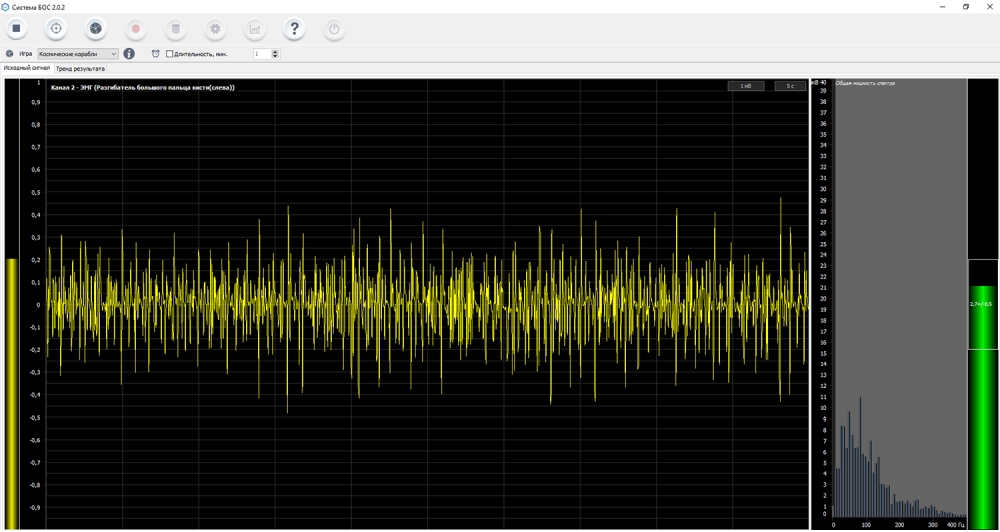Decrease duration with the spinner down arrow
This screenshot has width=1000, height=532.
click(276, 57)
